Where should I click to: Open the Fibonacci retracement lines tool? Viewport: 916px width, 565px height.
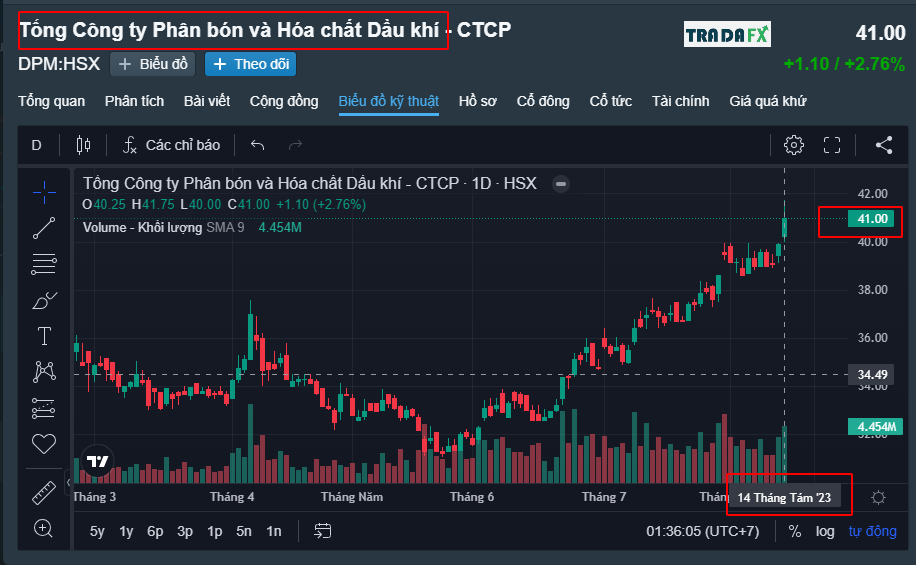(x=44, y=264)
